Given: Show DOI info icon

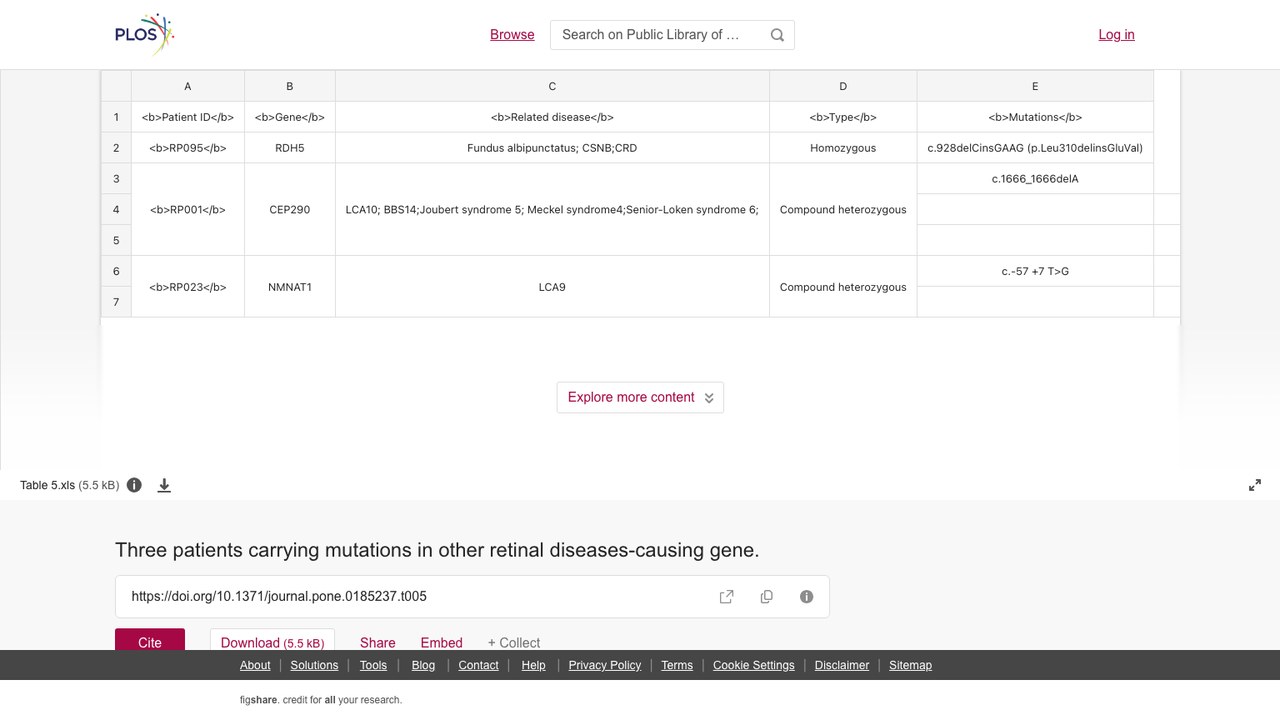Looking at the screenshot, I should (807, 597).
